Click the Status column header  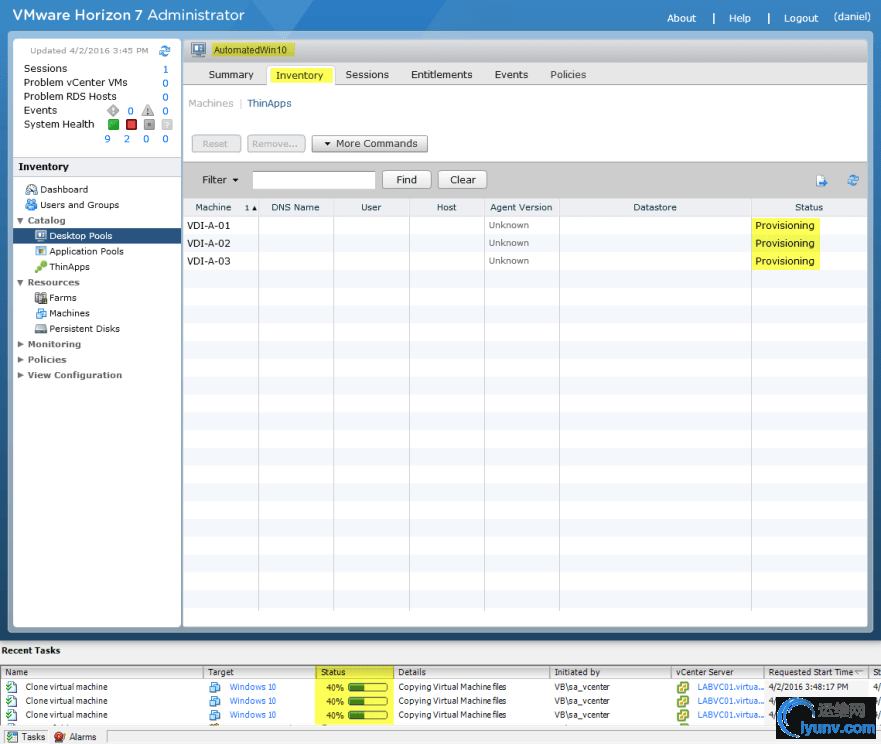click(x=809, y=207)
